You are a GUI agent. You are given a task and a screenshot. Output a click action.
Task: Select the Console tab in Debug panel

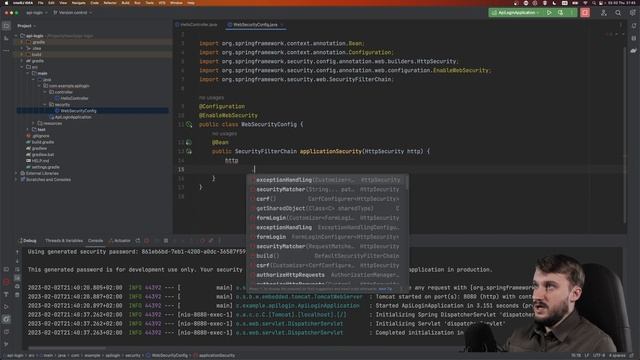click(x=96, y=241)
